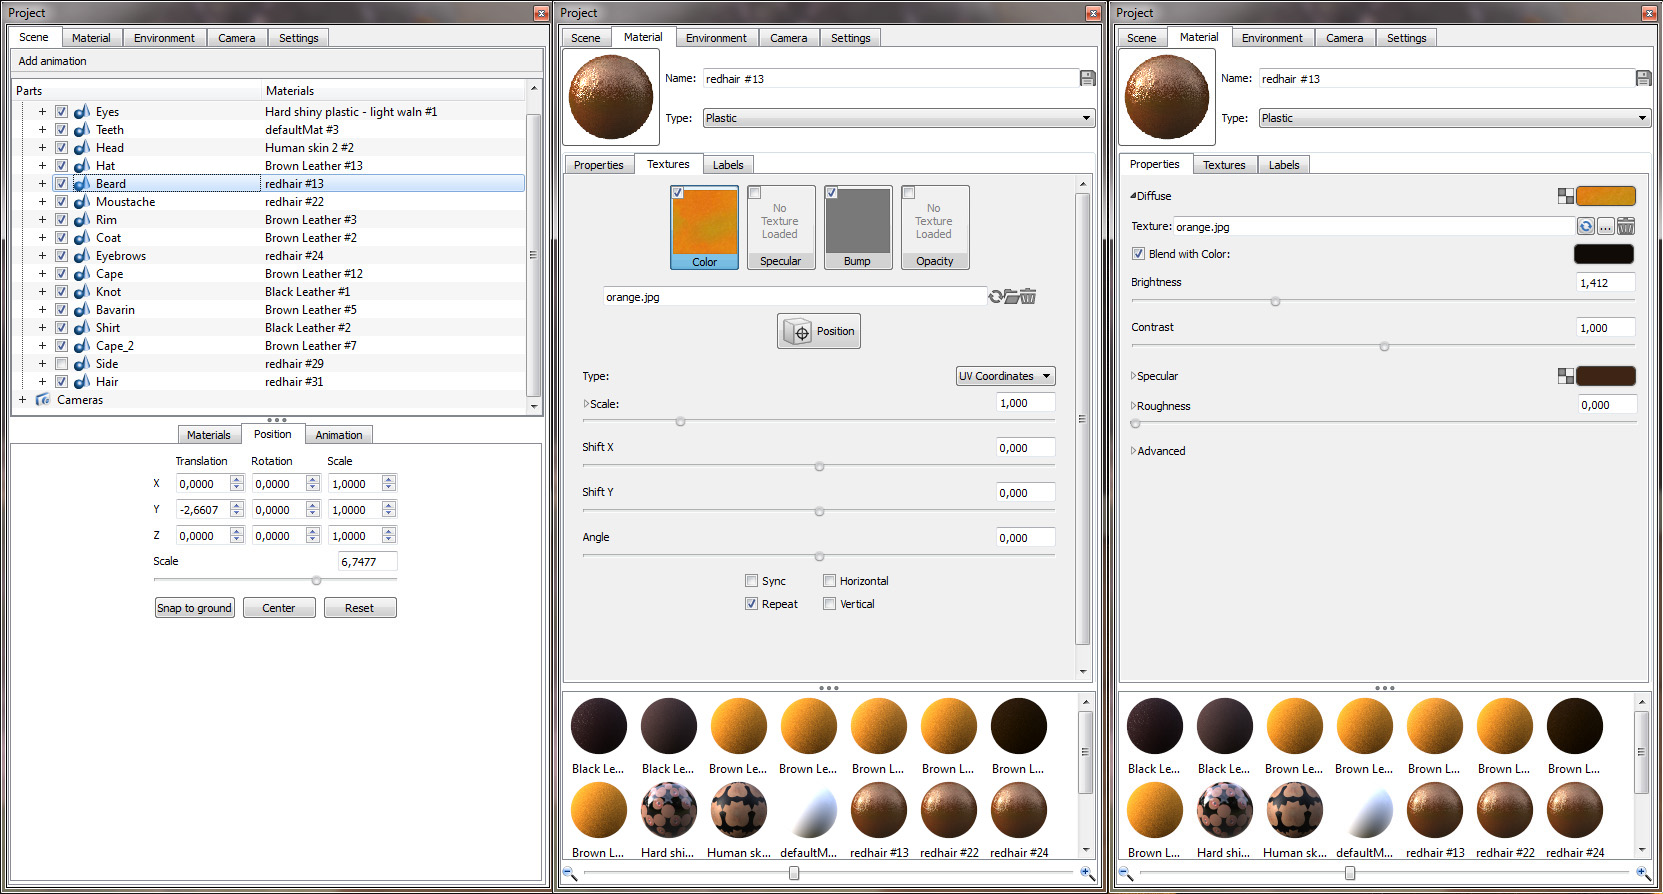Click the part icon next to Moustache
The image size is (1663, 894).
click(82, 202)
